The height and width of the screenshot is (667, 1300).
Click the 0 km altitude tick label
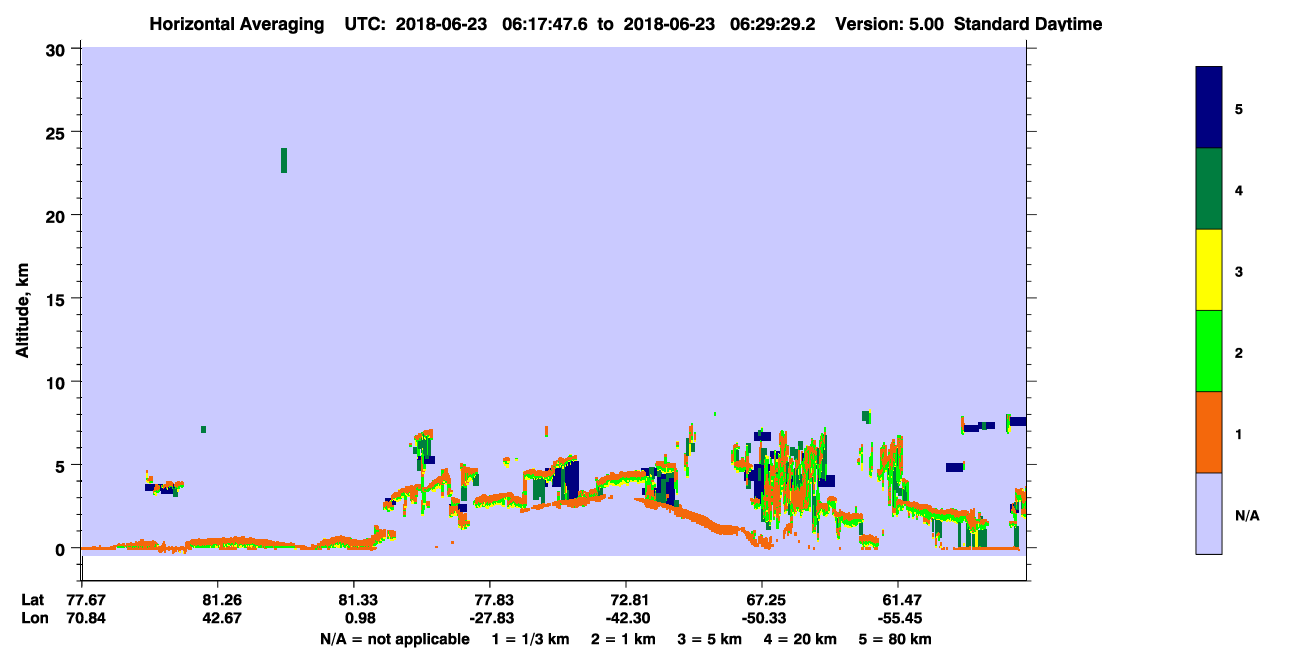[62, 549]
